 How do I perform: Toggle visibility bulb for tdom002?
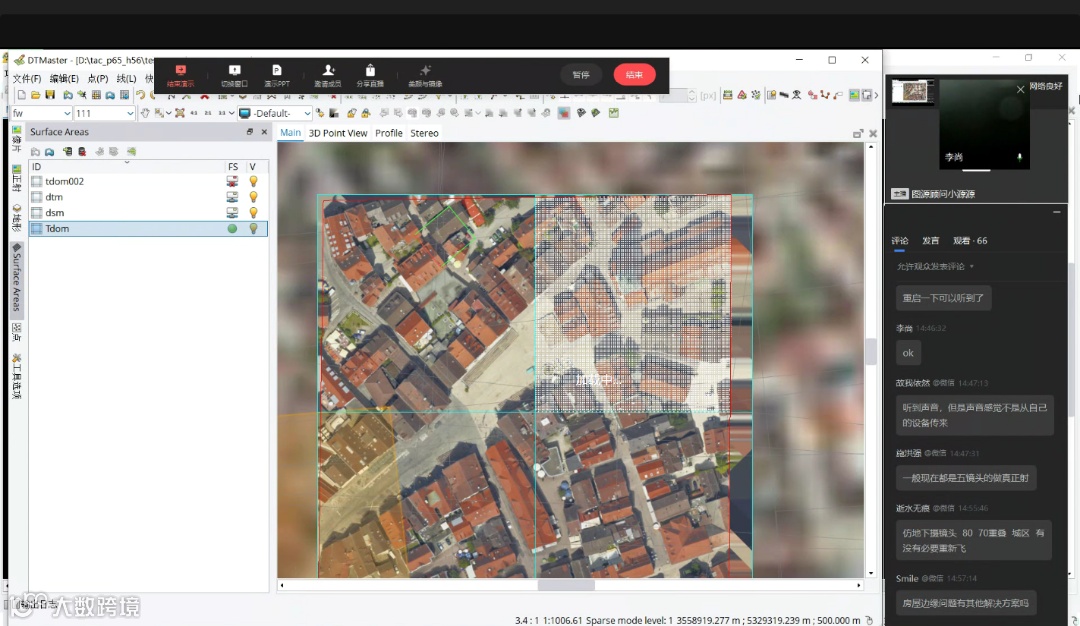253,182
